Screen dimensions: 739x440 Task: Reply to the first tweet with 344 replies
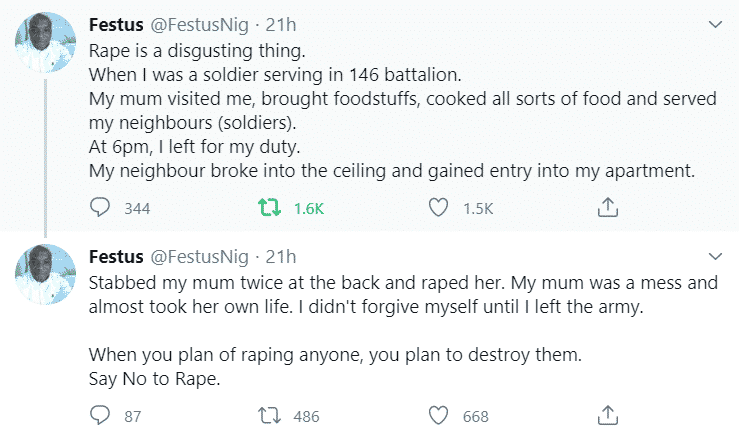100,208
